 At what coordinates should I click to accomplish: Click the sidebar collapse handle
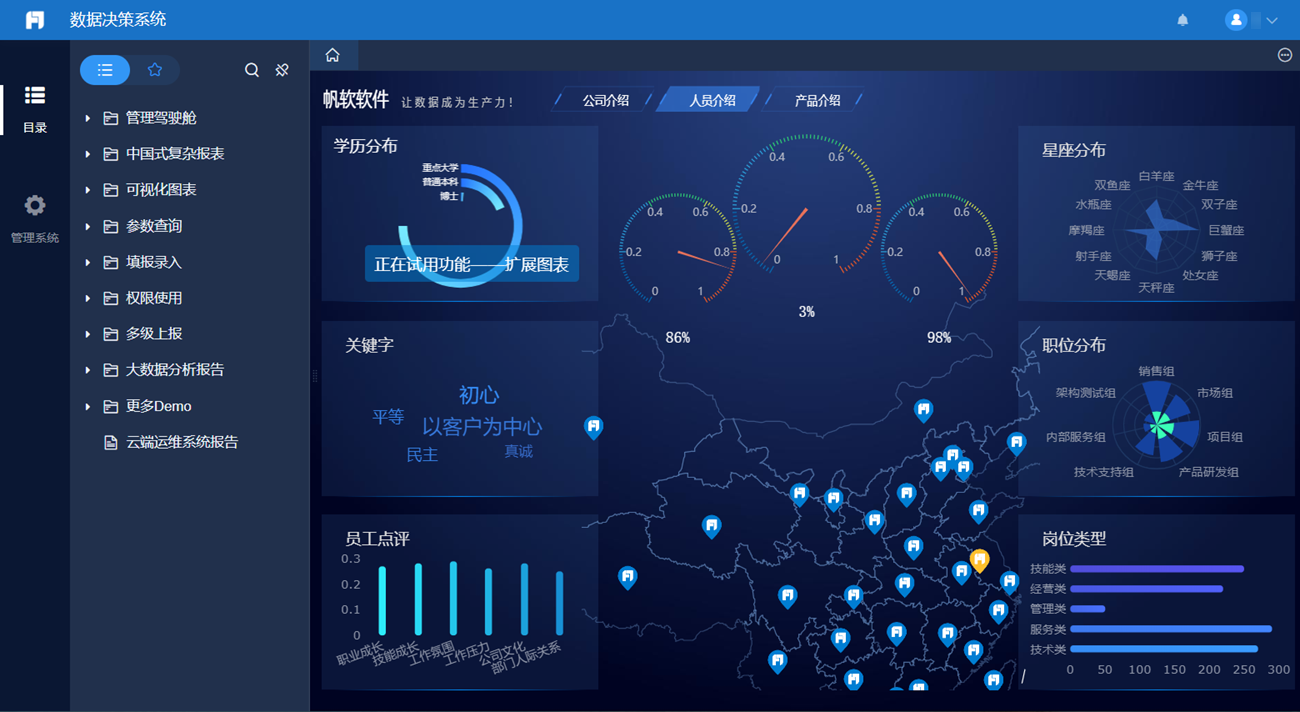pos(314,376)
